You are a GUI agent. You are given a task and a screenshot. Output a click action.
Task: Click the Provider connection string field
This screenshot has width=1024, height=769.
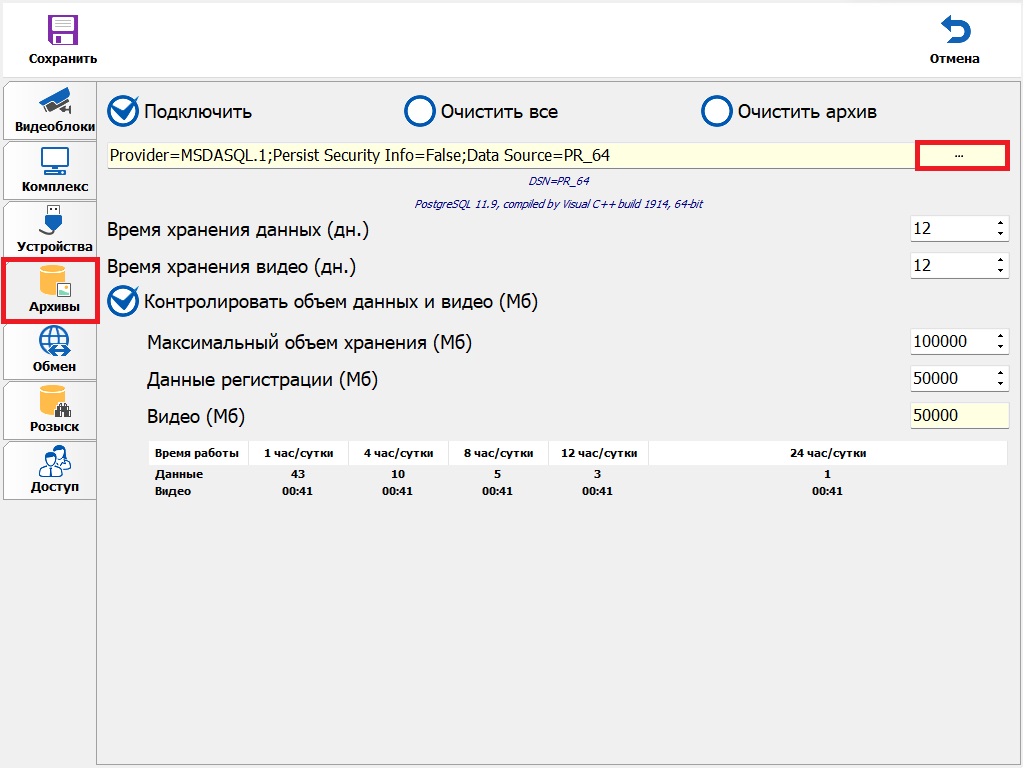[x=510, y=156]
